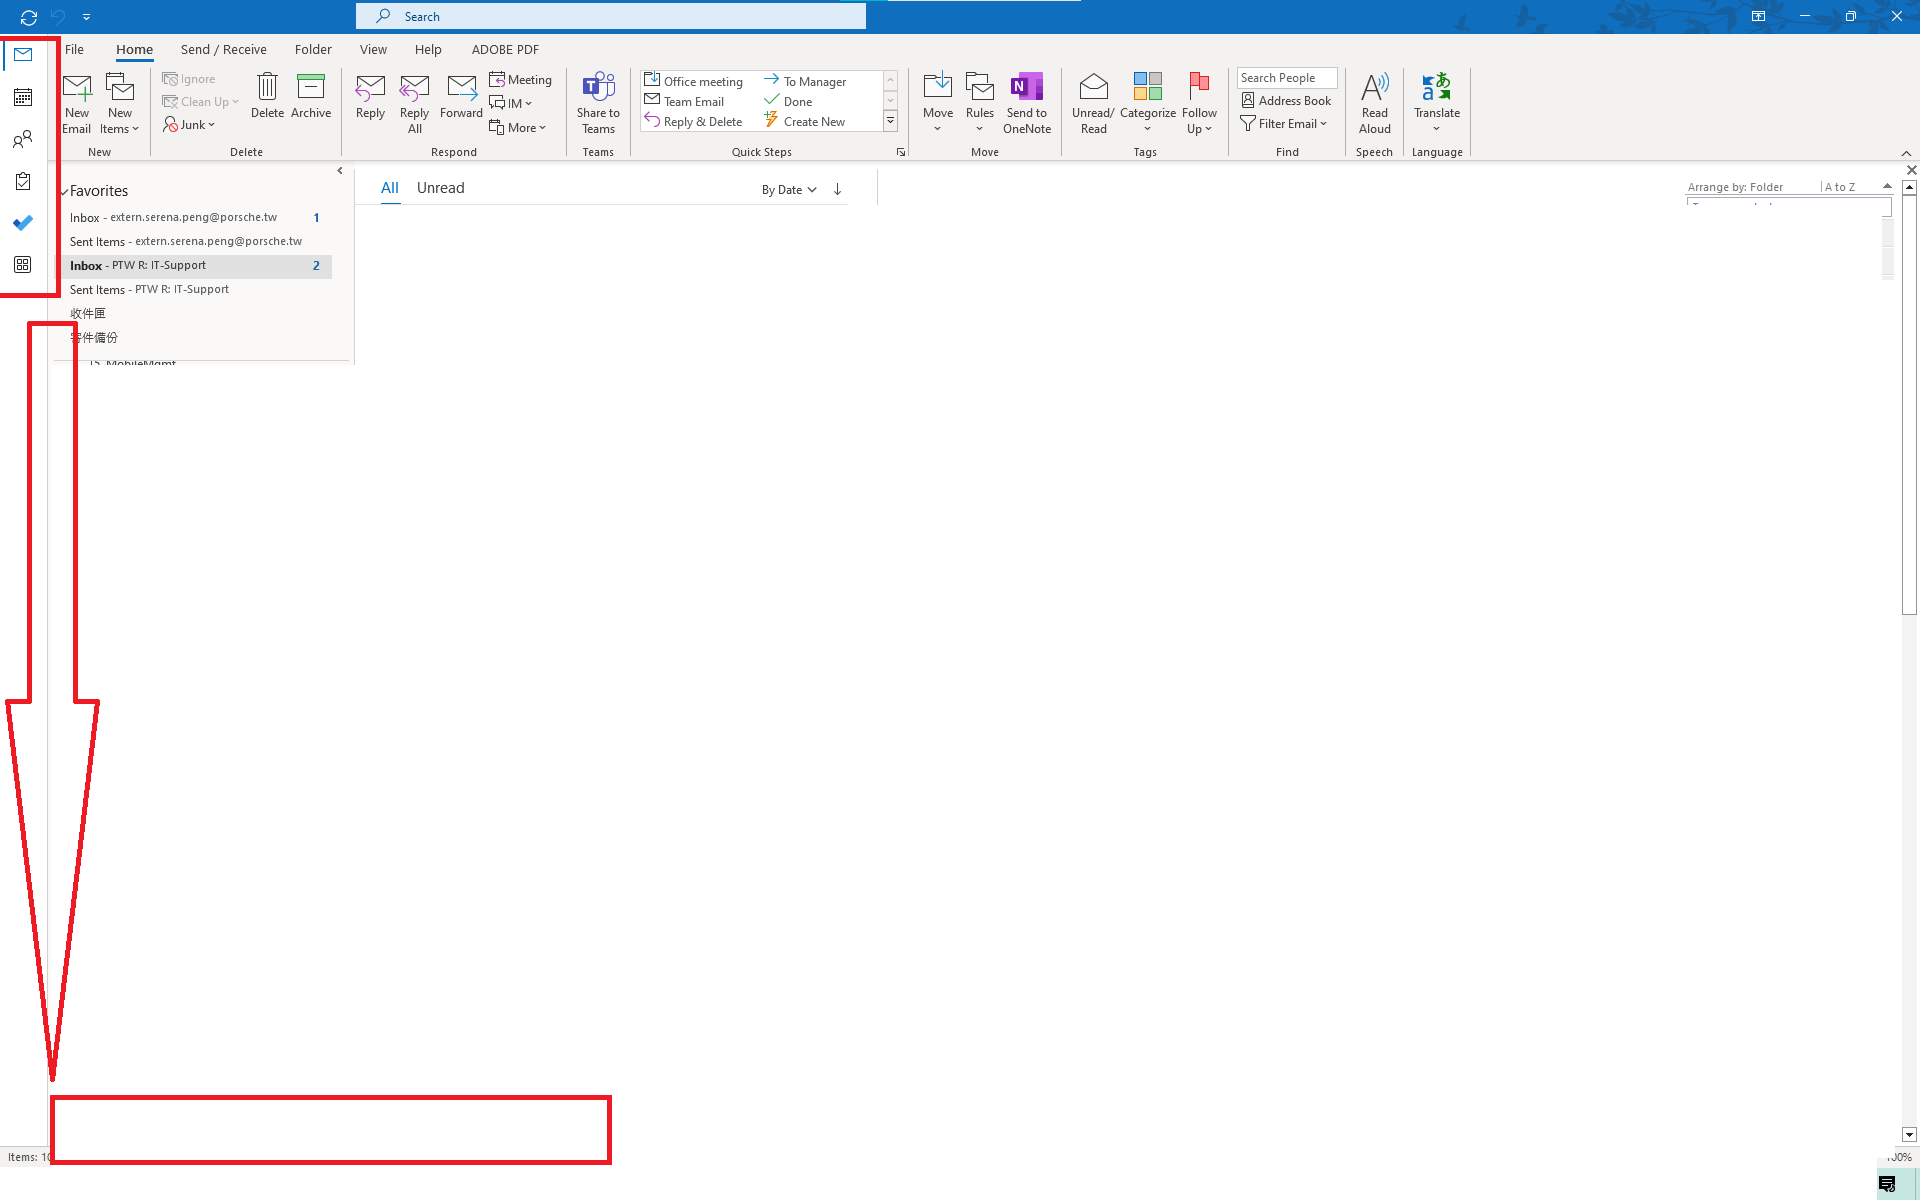Open the Filter Email dropdown

pos(1287,124)
